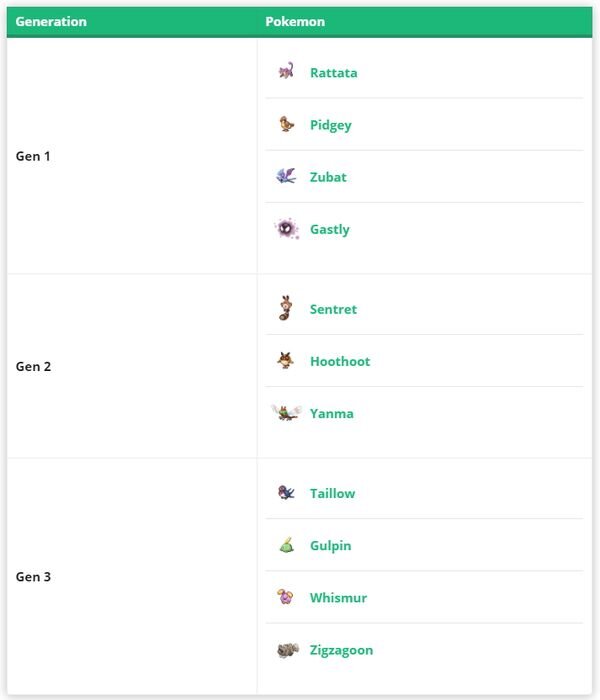
Task: Click the Sentret sprite icon
Action: point(286,309)
